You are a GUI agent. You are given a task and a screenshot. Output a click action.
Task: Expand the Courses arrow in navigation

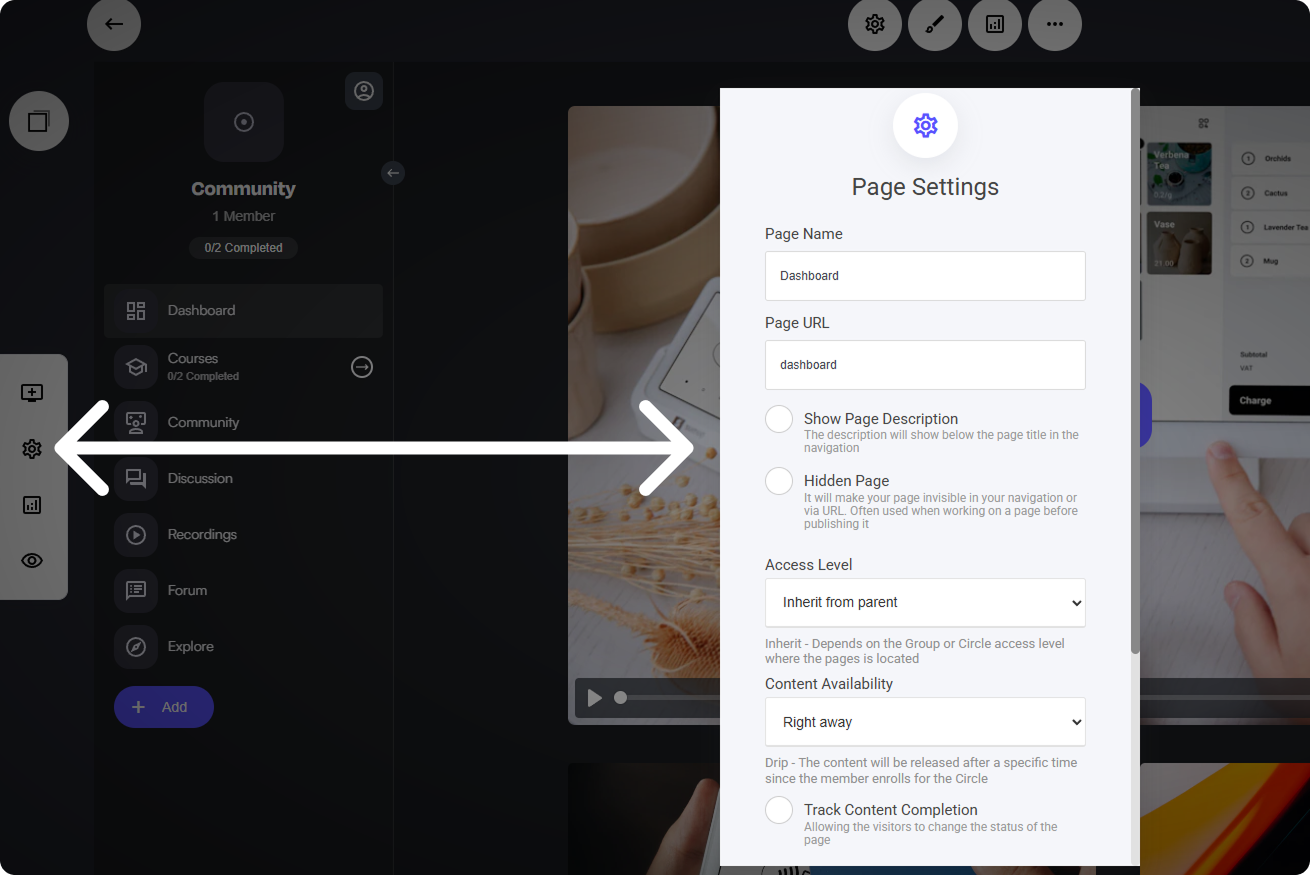coord(362,367)
